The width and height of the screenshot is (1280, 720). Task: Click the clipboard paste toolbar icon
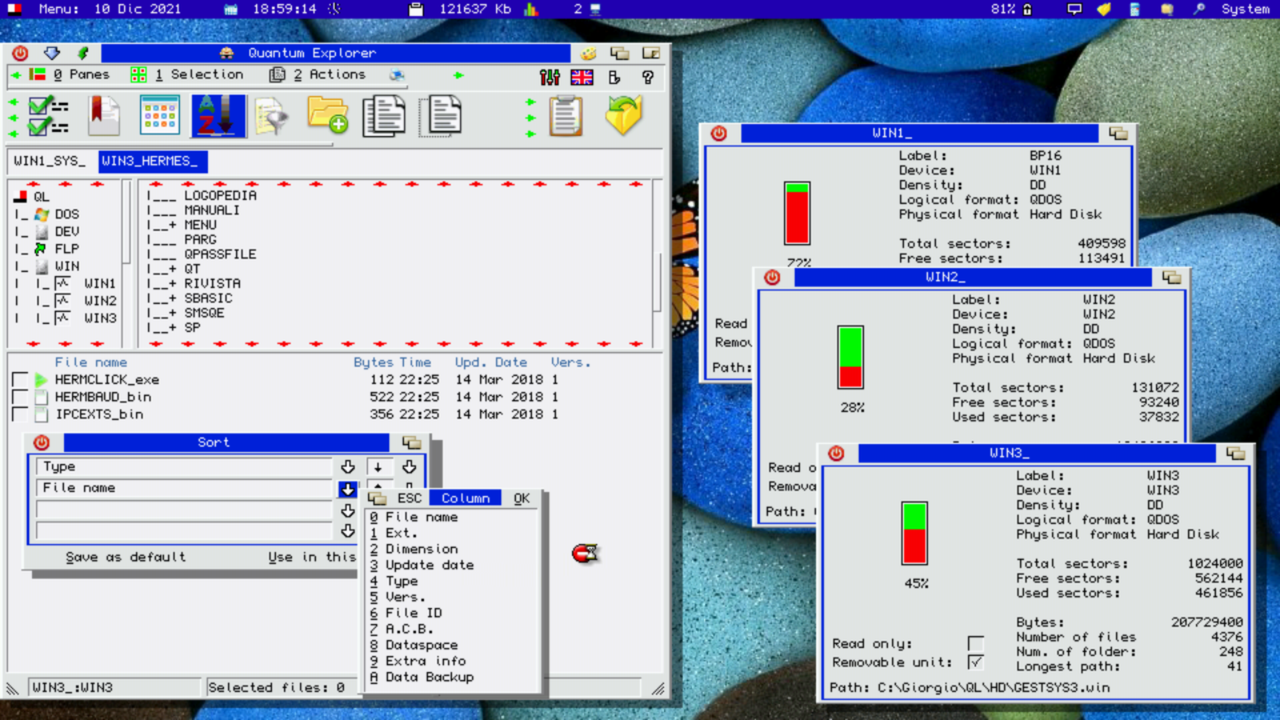tap(565, 115)
